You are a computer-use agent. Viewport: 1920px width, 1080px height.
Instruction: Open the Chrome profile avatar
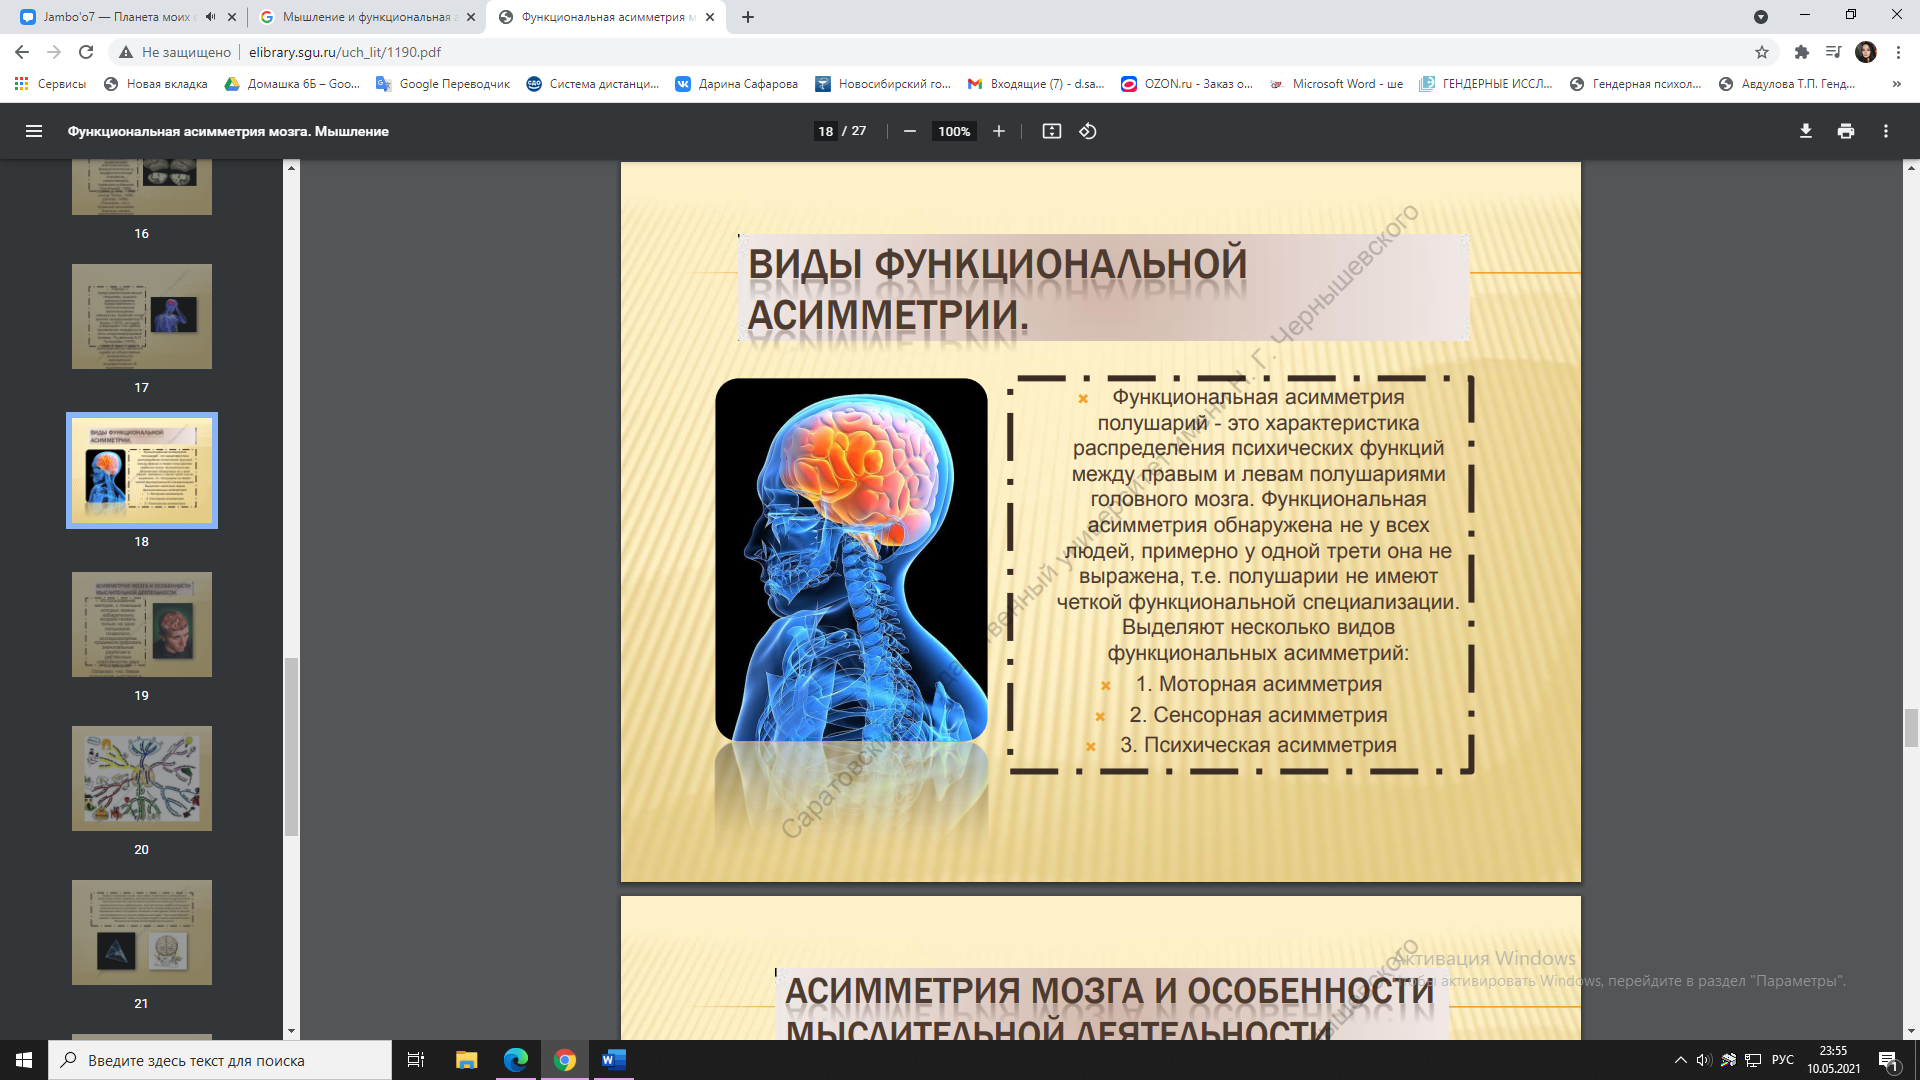coord(1866,52)
